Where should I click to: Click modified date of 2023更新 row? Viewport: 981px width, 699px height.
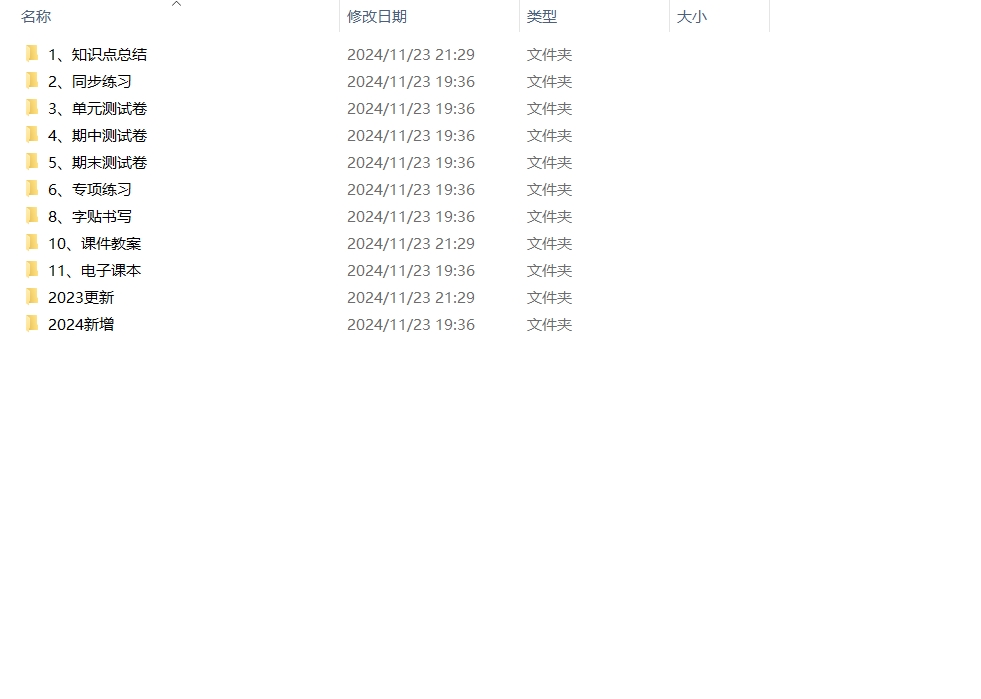point(411,297)
